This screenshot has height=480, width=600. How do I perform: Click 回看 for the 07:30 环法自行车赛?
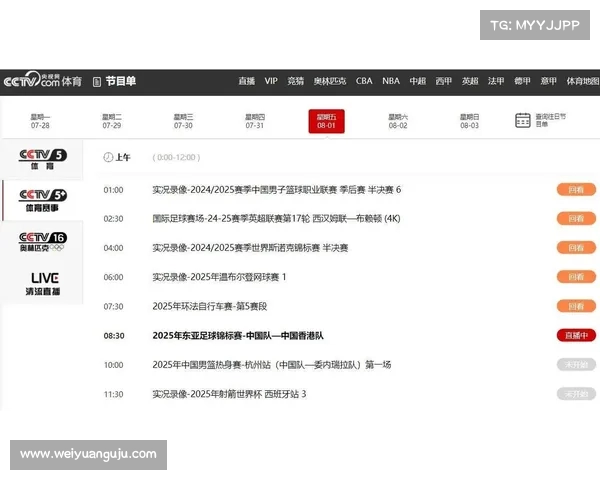click(x=576, y=306)
